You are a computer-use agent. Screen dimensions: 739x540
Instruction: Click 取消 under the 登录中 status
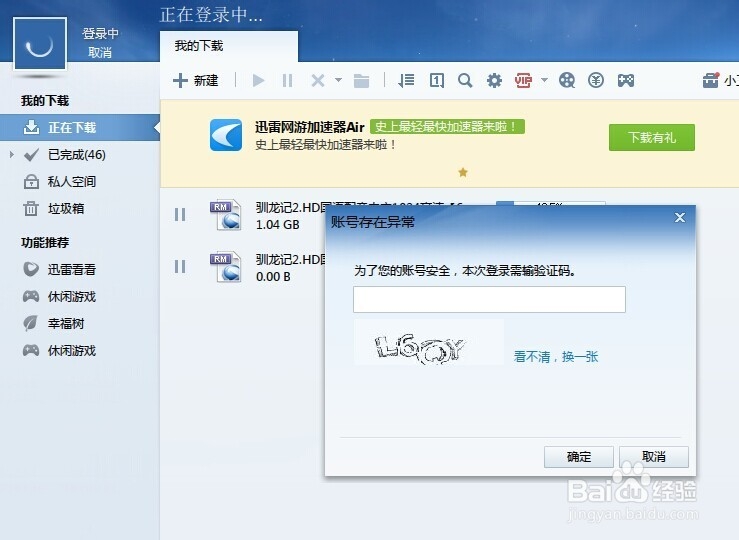[100, 52]
